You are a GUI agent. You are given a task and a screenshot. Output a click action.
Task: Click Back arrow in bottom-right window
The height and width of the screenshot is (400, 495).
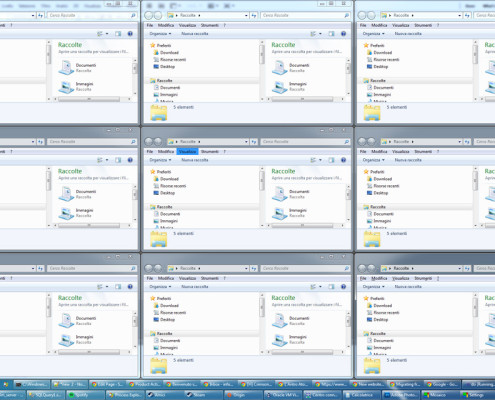coord(362,268)
